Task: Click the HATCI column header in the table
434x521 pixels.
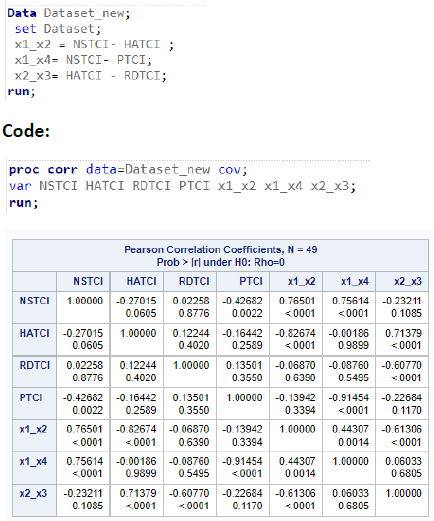Action: click(x=141, y=281)
